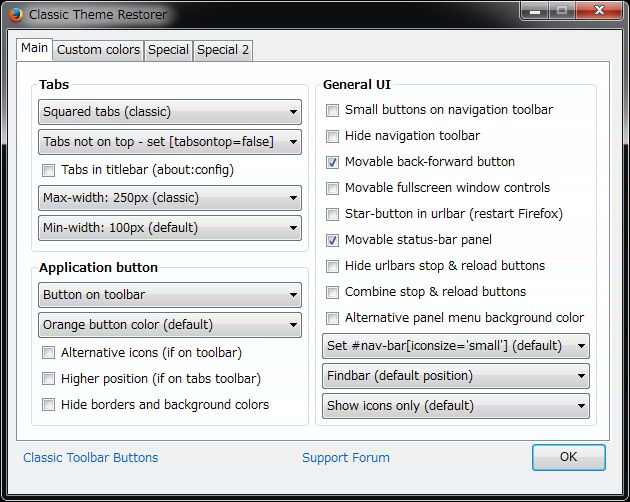Switch to Custom colors tab
This screenshot has height=502, width=630.
click(98, 50)
